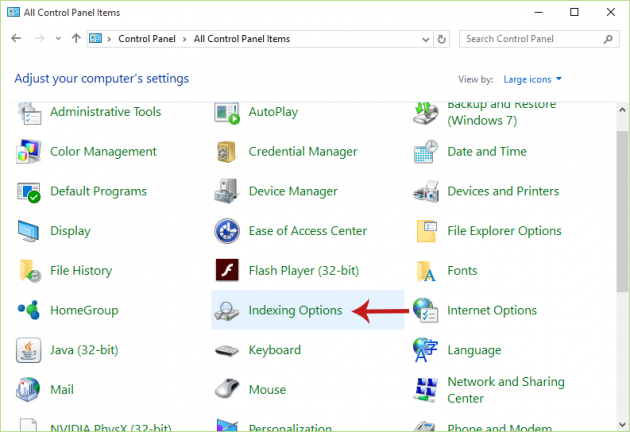Click the Up one level arrow button

point(76,39)
